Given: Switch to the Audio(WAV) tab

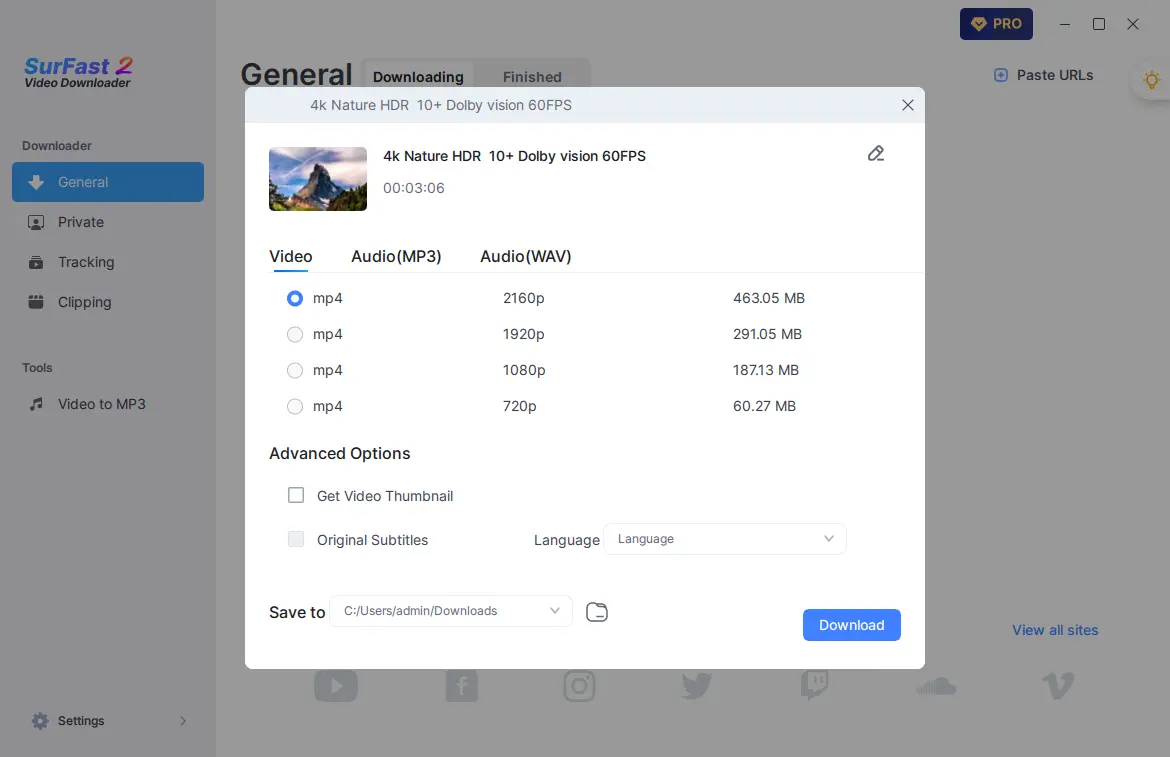Looking at the screenshot, I should tap(525, 257).
